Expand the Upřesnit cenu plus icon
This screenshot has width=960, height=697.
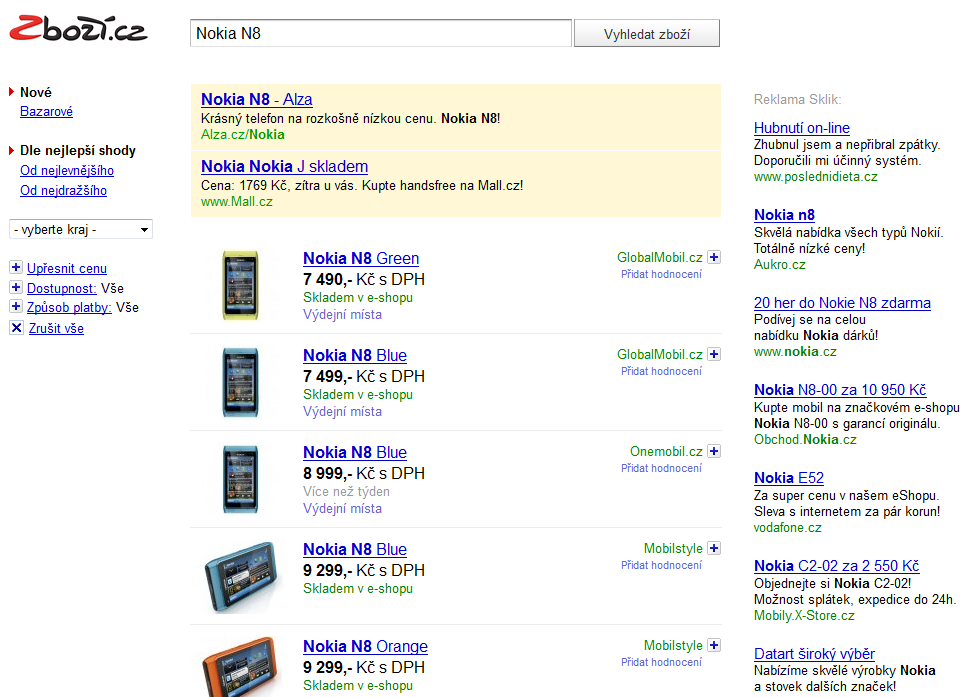pos(16,267)
